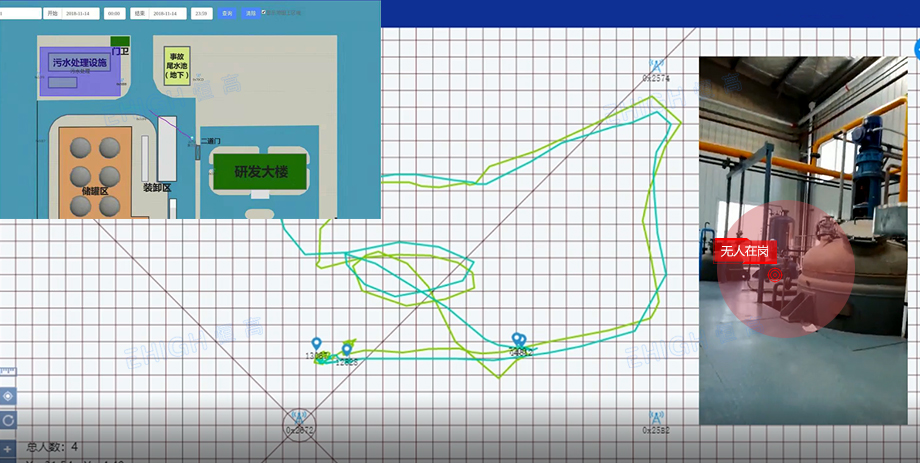920x463 pixels.
Task: Click the blue 清除 clear button
Action: tap(251, 13)
